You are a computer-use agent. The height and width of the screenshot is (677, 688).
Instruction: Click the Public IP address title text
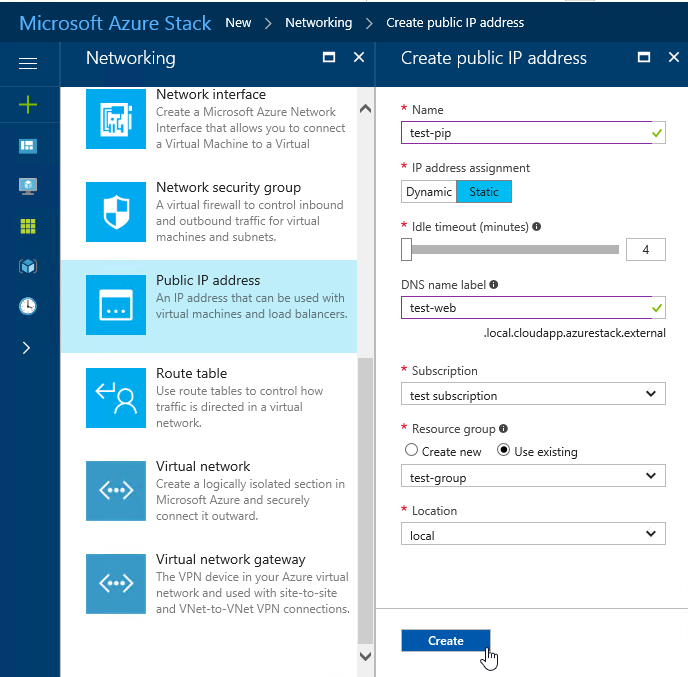[x=208, y=280]
